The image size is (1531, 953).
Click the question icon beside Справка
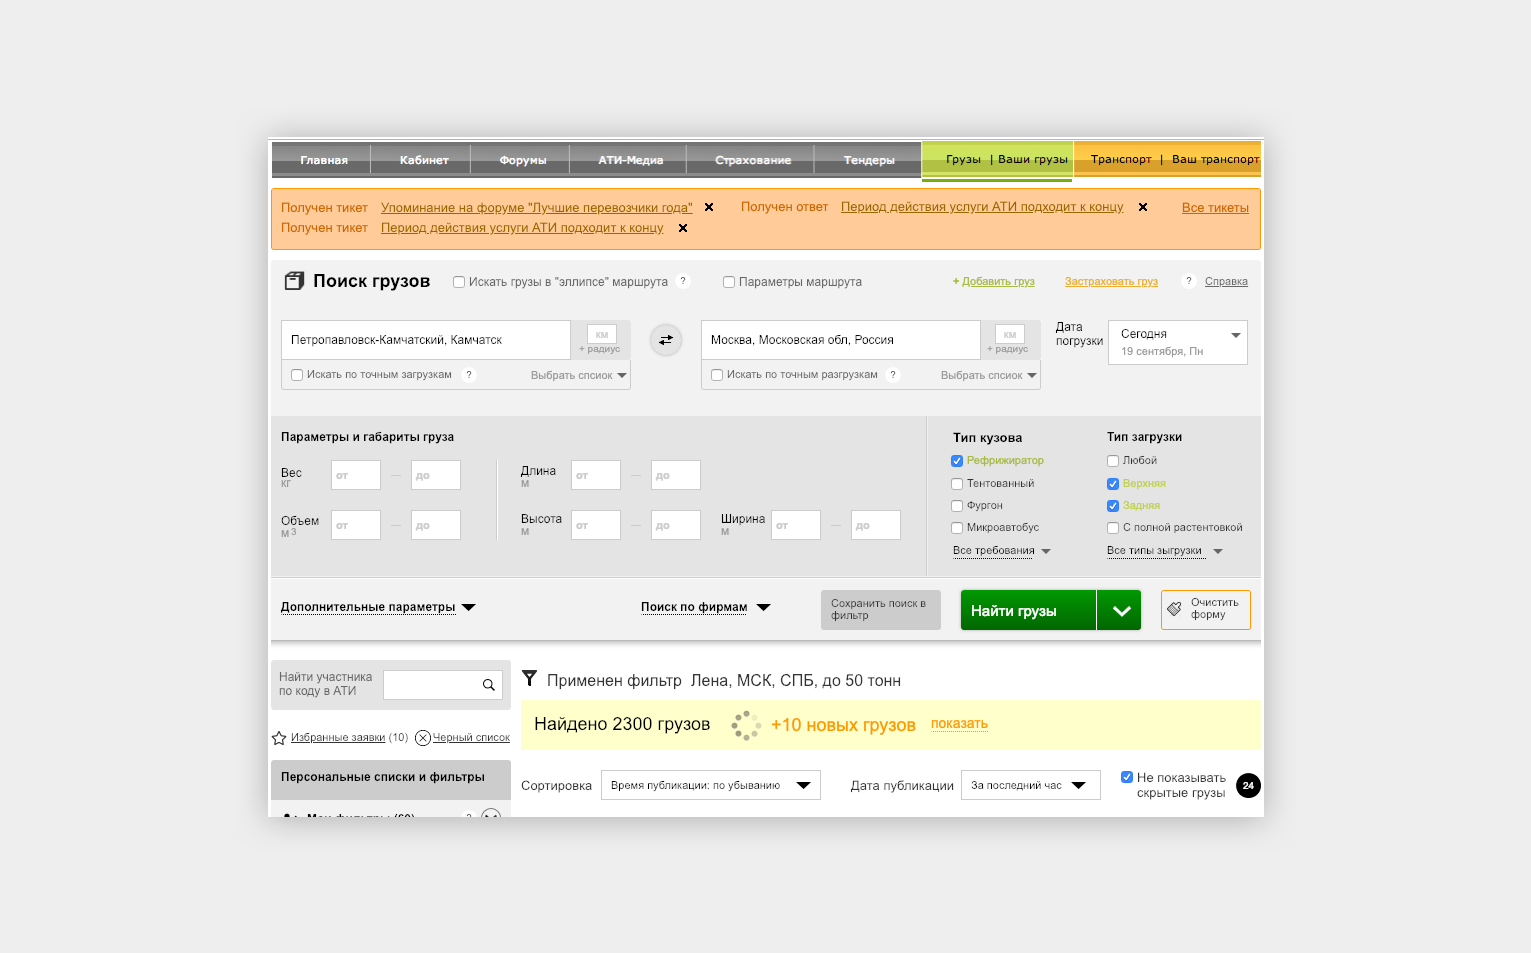1188,281
